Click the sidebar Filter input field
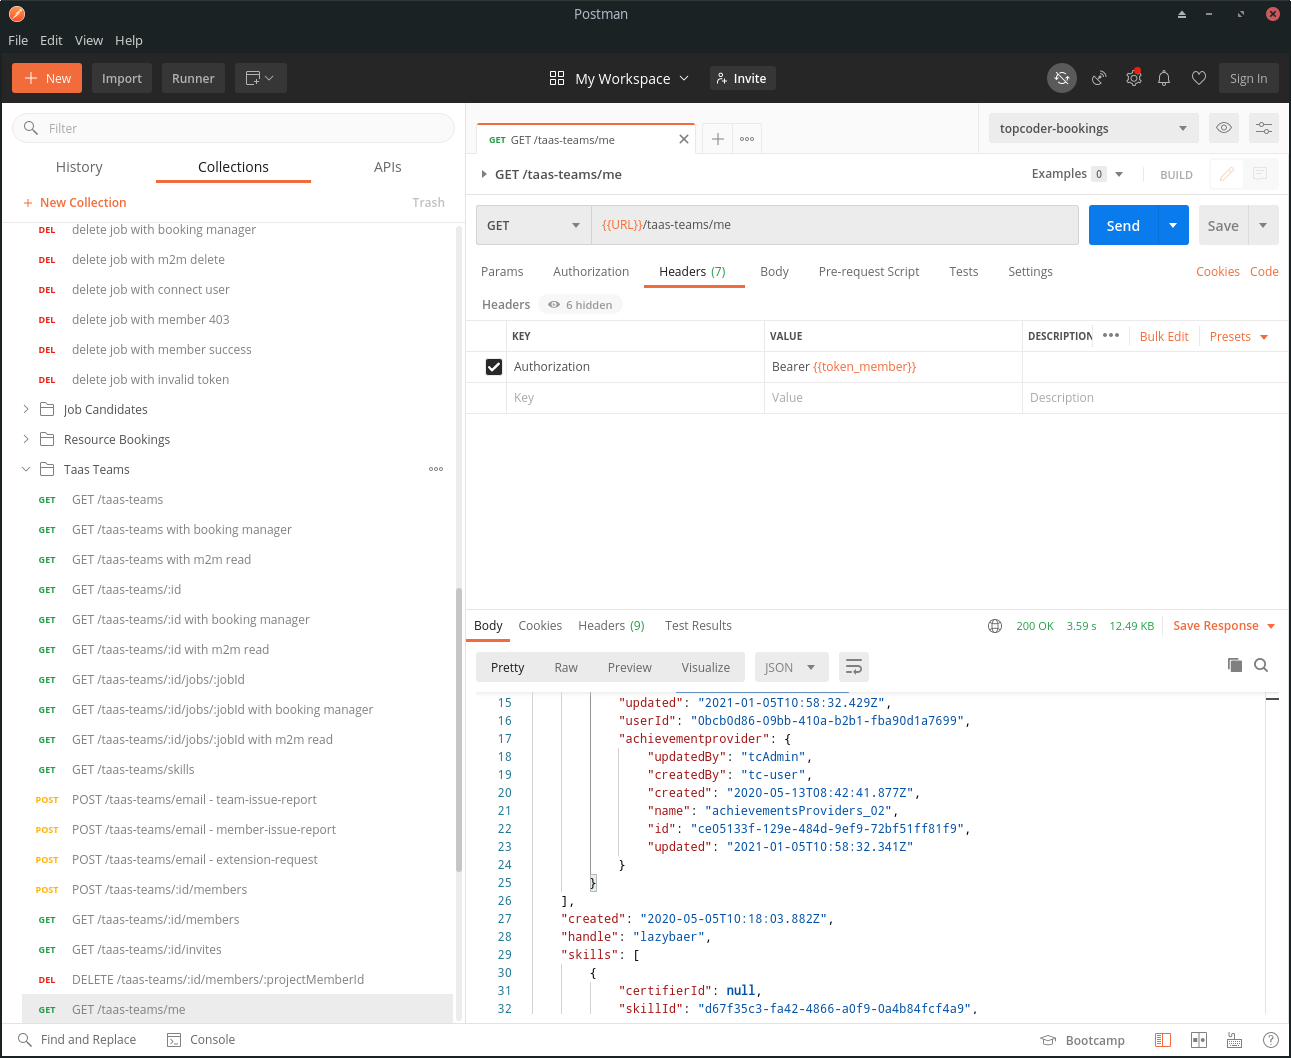1291x1058 pixels. (x=233, y=128)
